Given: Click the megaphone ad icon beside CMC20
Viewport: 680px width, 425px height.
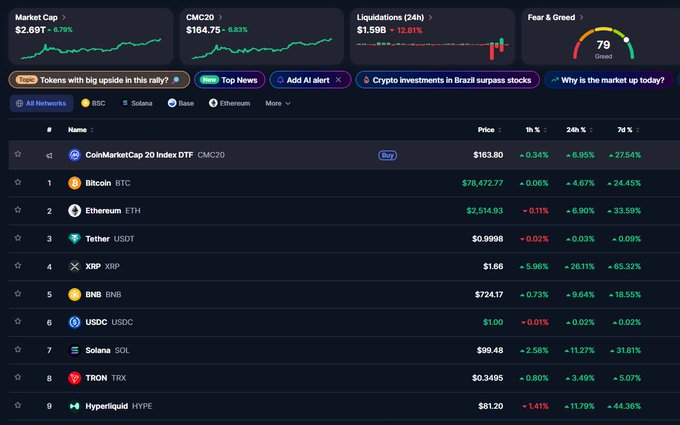Looking at the screenshot, I should (49, 155).
